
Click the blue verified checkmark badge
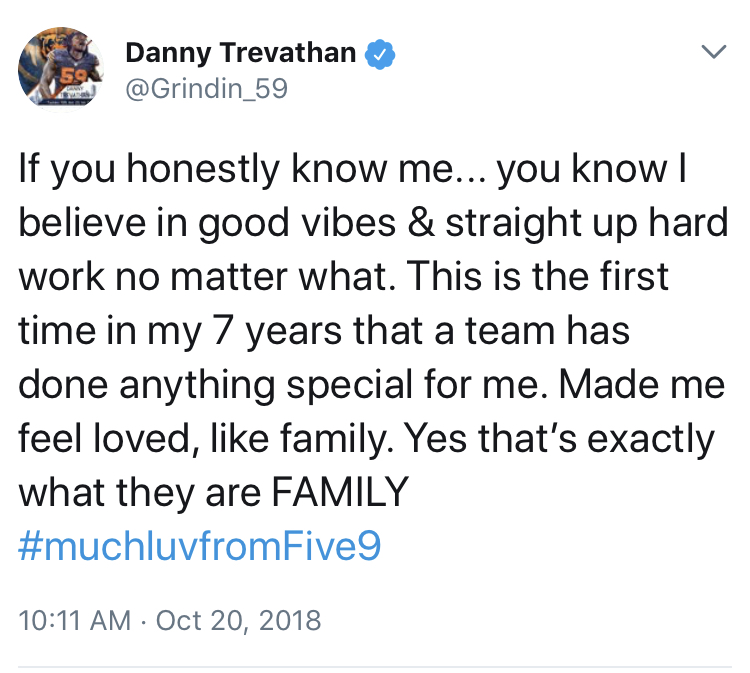click(x=380, y=54)
